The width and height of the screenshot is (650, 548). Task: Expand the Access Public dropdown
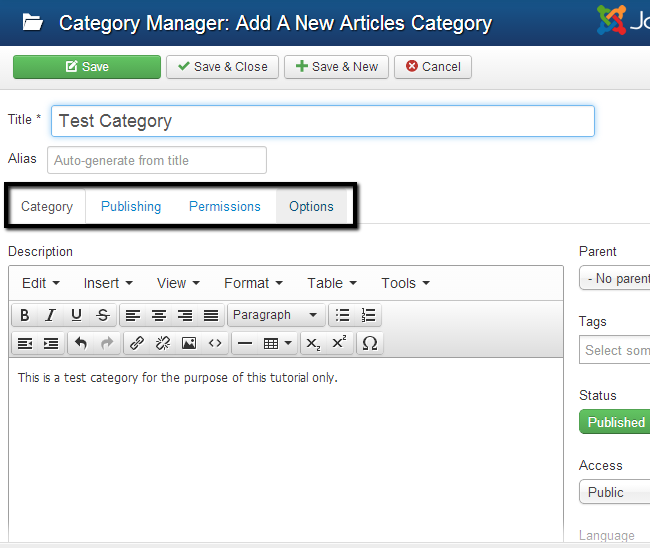(614, 492)
